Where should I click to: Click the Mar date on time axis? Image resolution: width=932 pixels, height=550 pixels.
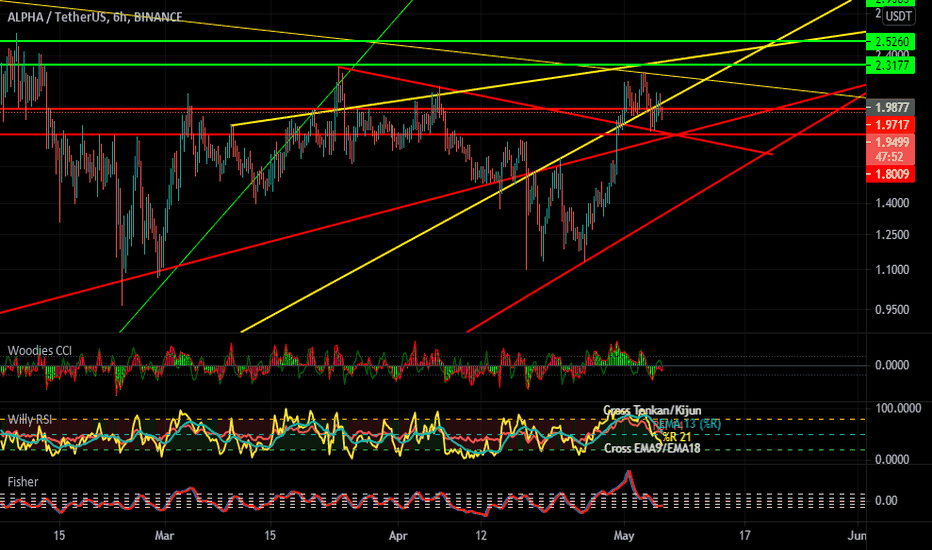(164, 536)
